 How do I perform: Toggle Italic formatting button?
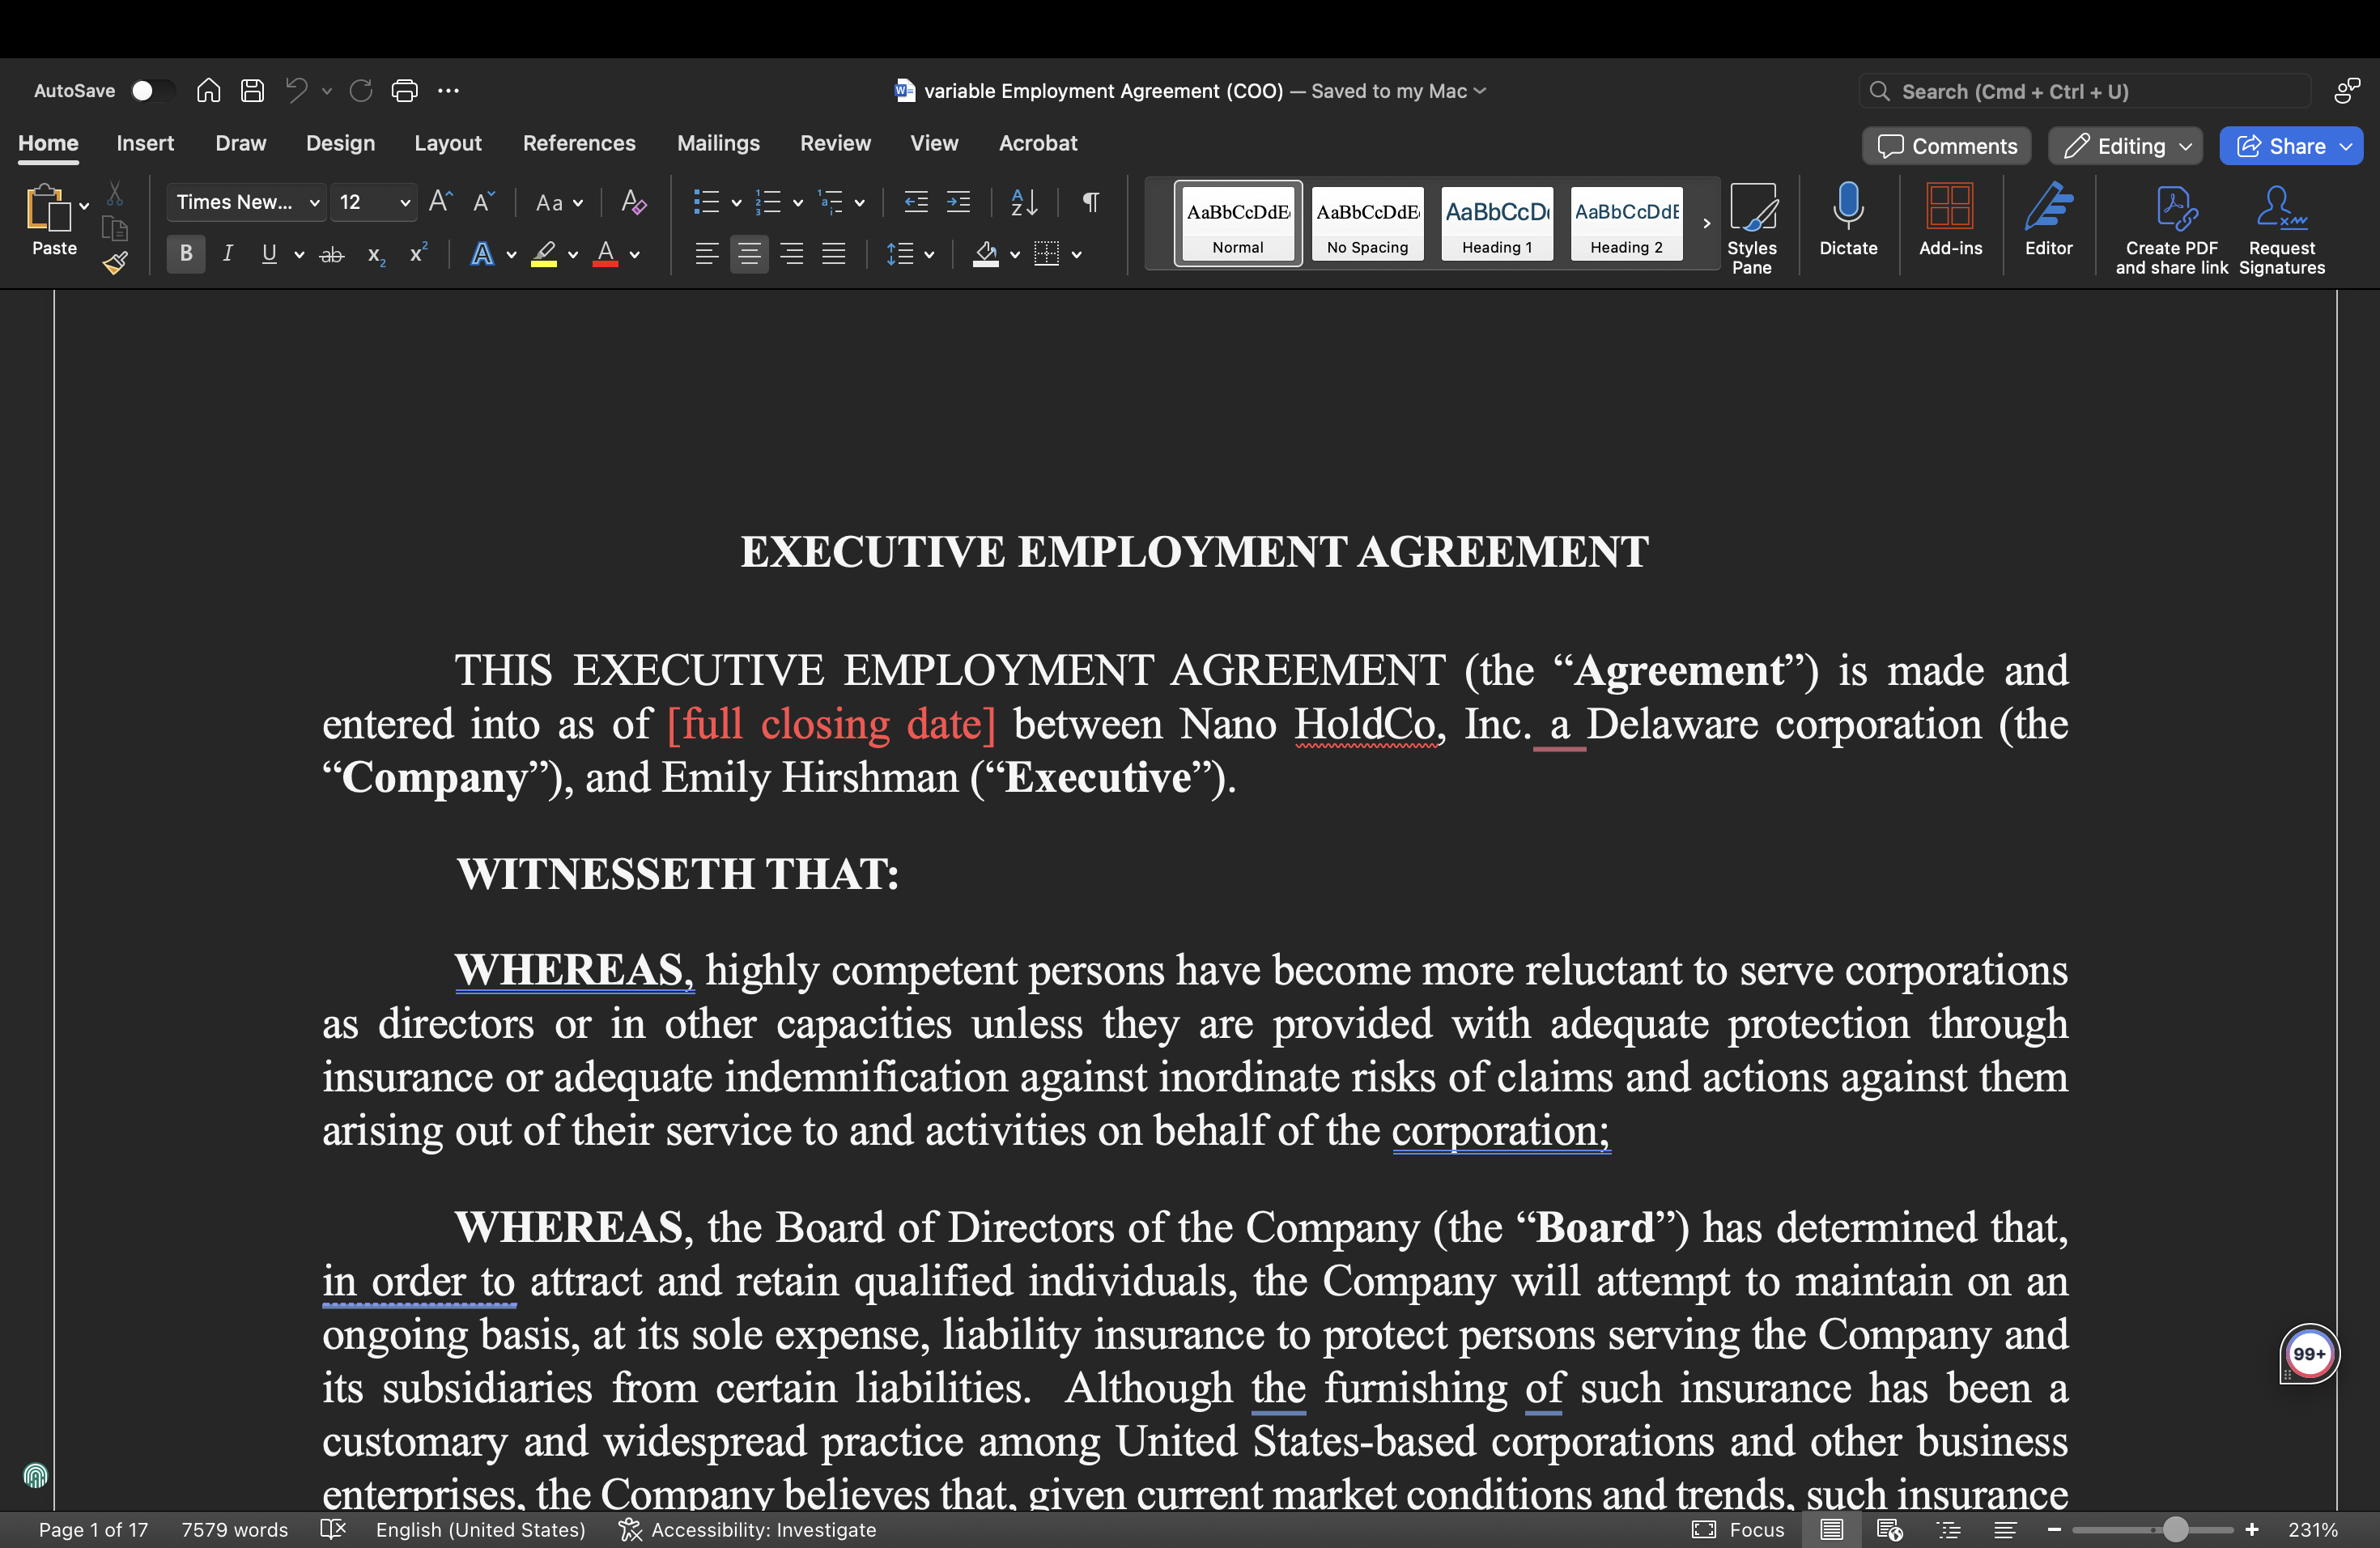[228, 254]
